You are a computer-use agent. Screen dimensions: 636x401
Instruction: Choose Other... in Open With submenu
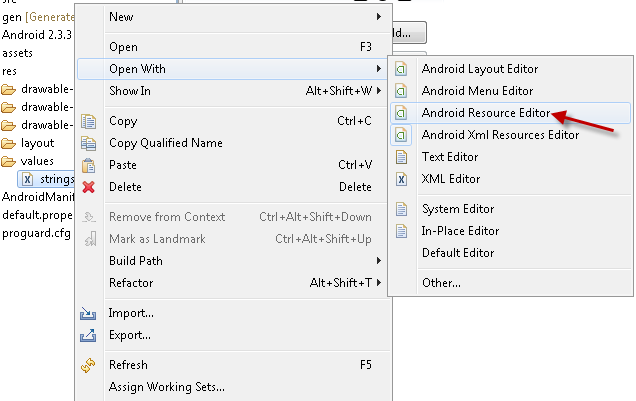click(x=441, y=283)
